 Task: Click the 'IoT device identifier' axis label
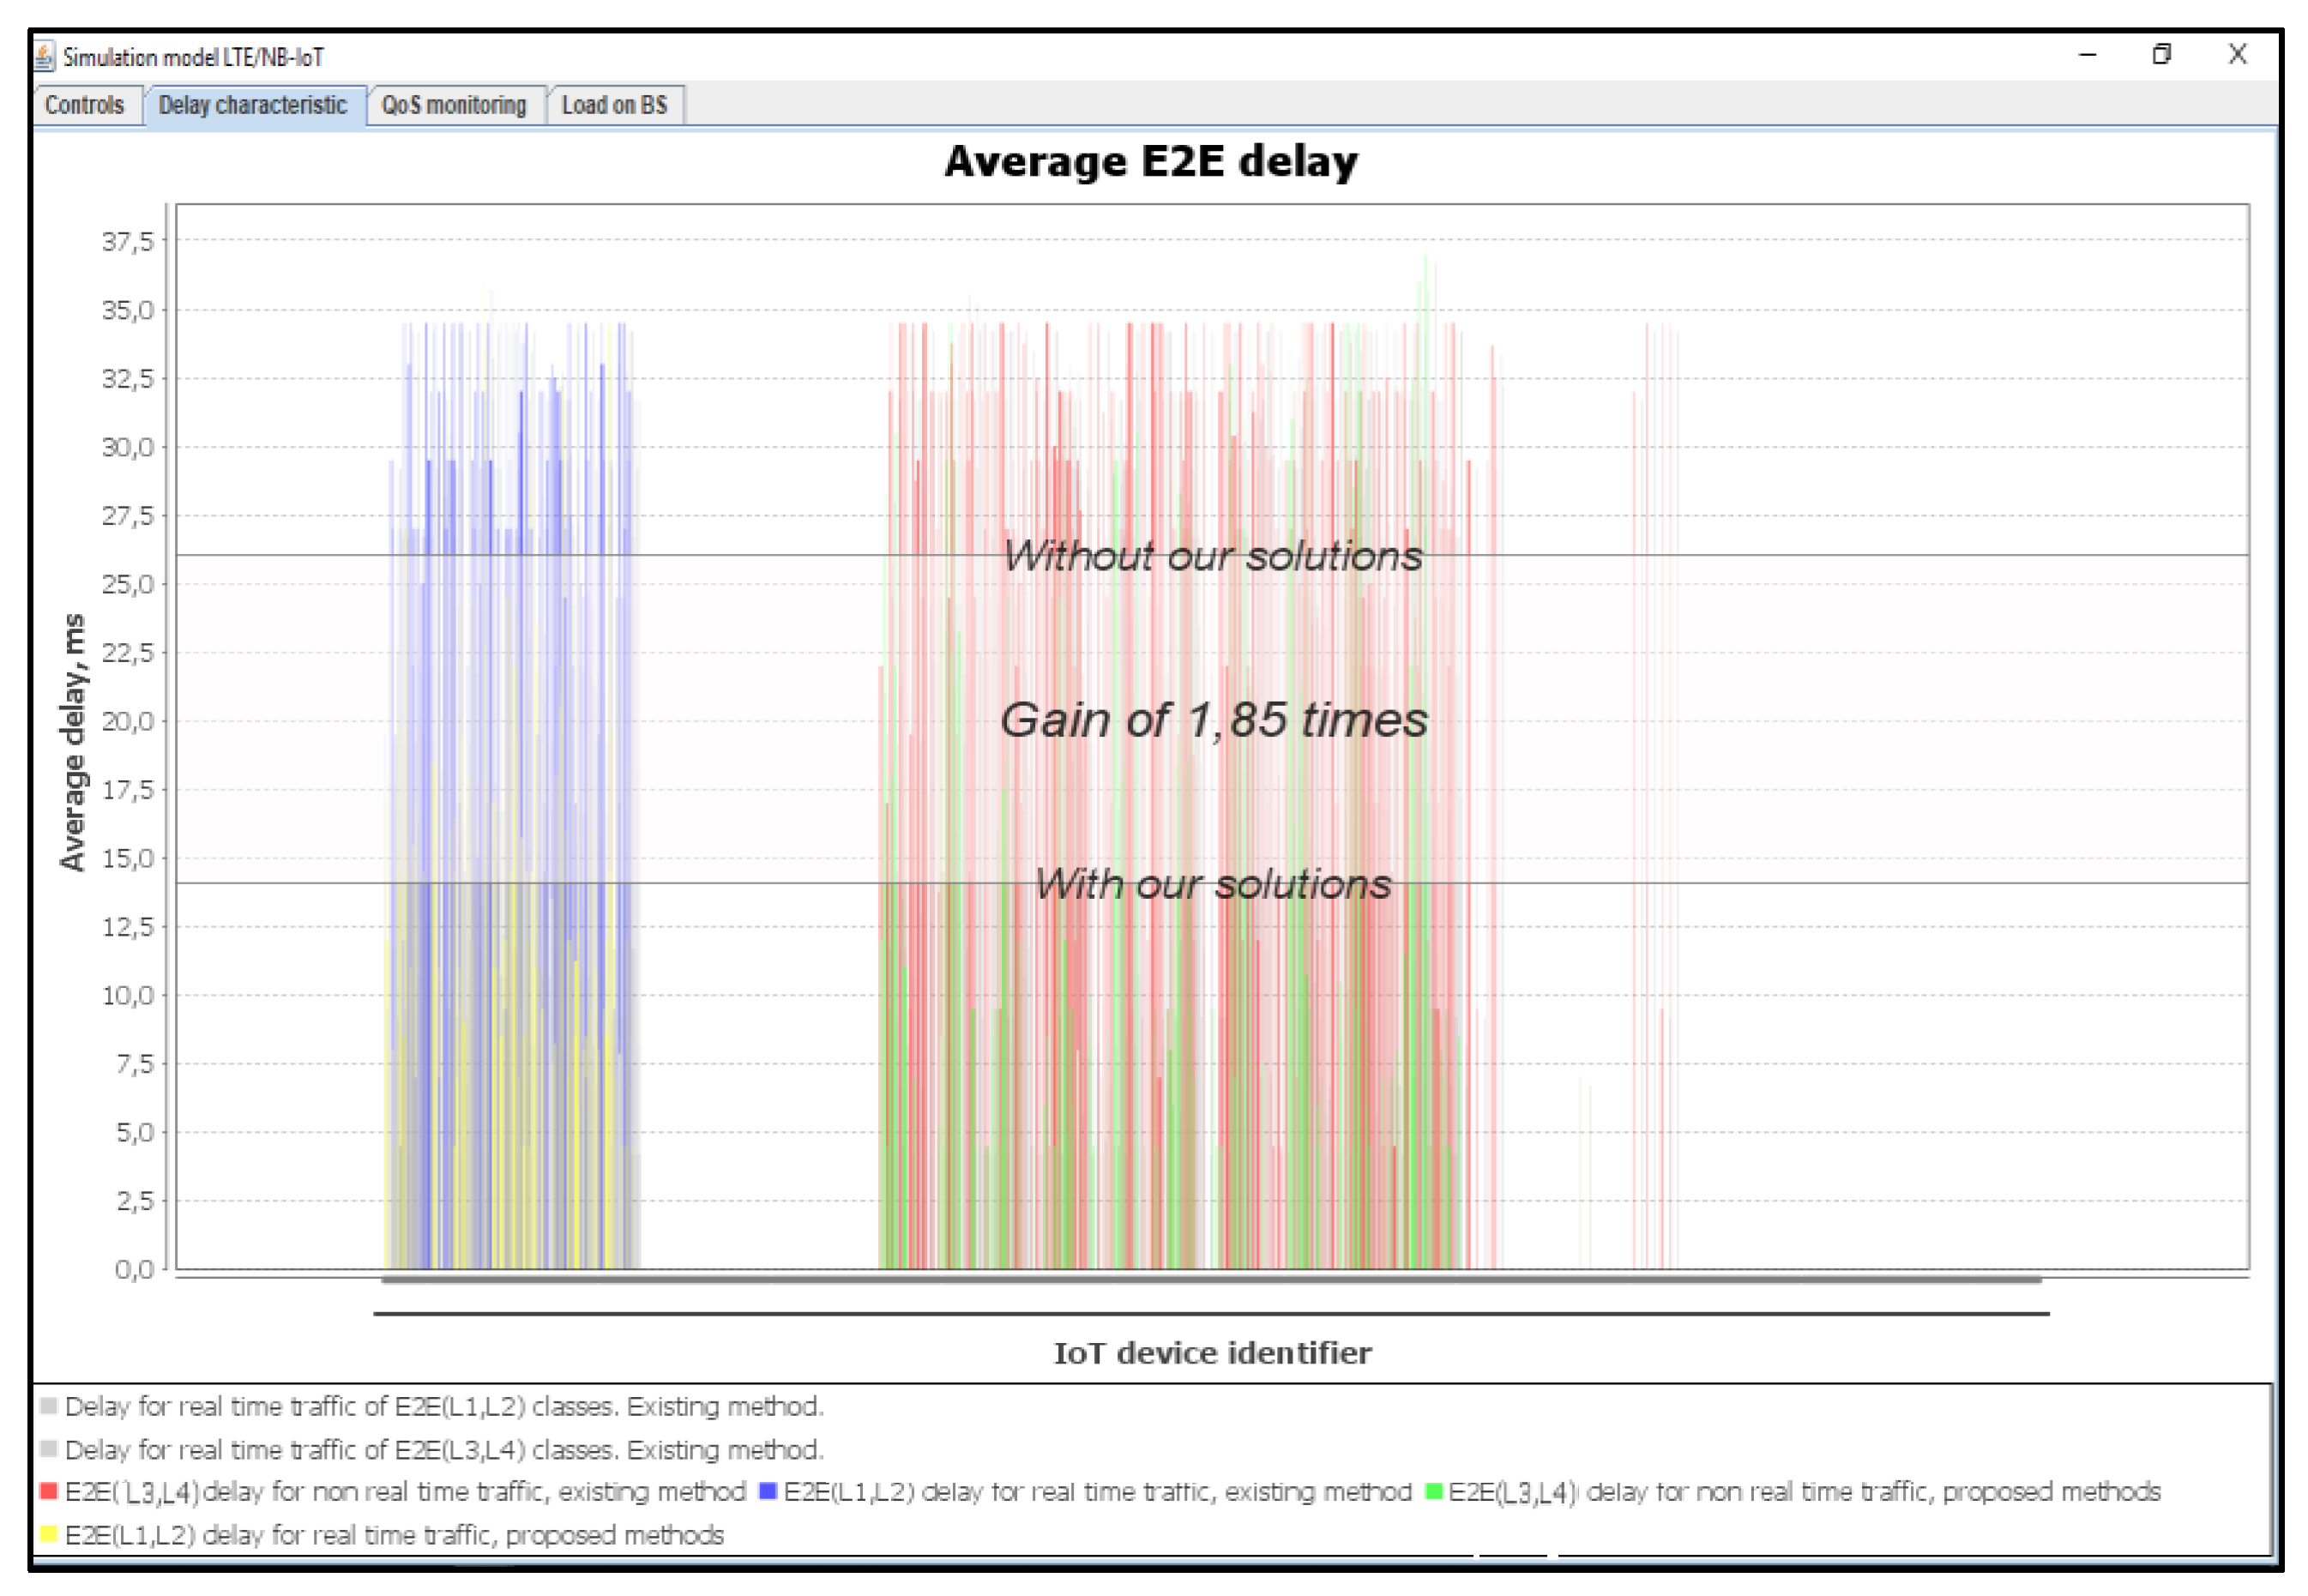1212,1354
